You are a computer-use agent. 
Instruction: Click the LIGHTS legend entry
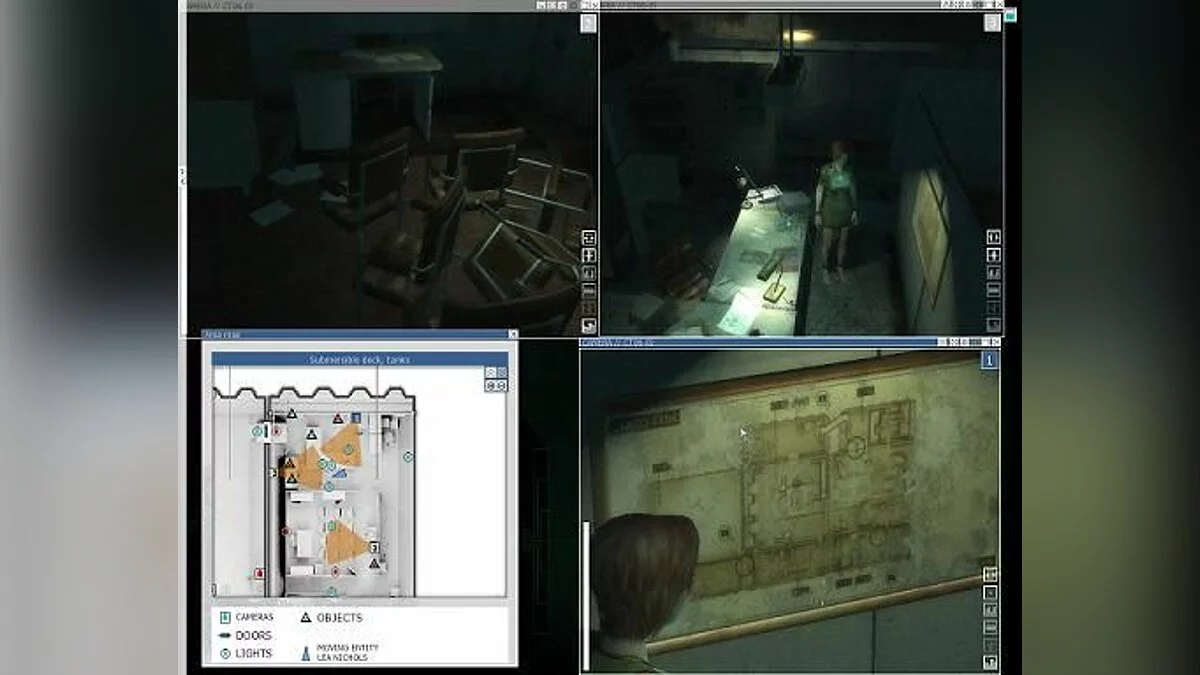(x=246, y=654)
